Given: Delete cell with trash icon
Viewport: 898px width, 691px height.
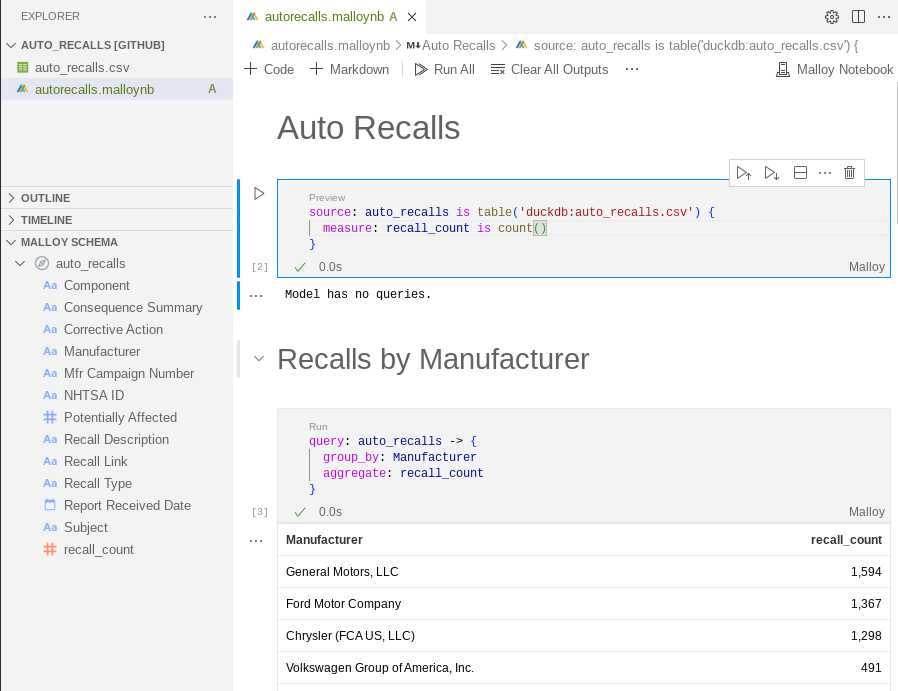Looking at the screenshot, I should [849, 172].
